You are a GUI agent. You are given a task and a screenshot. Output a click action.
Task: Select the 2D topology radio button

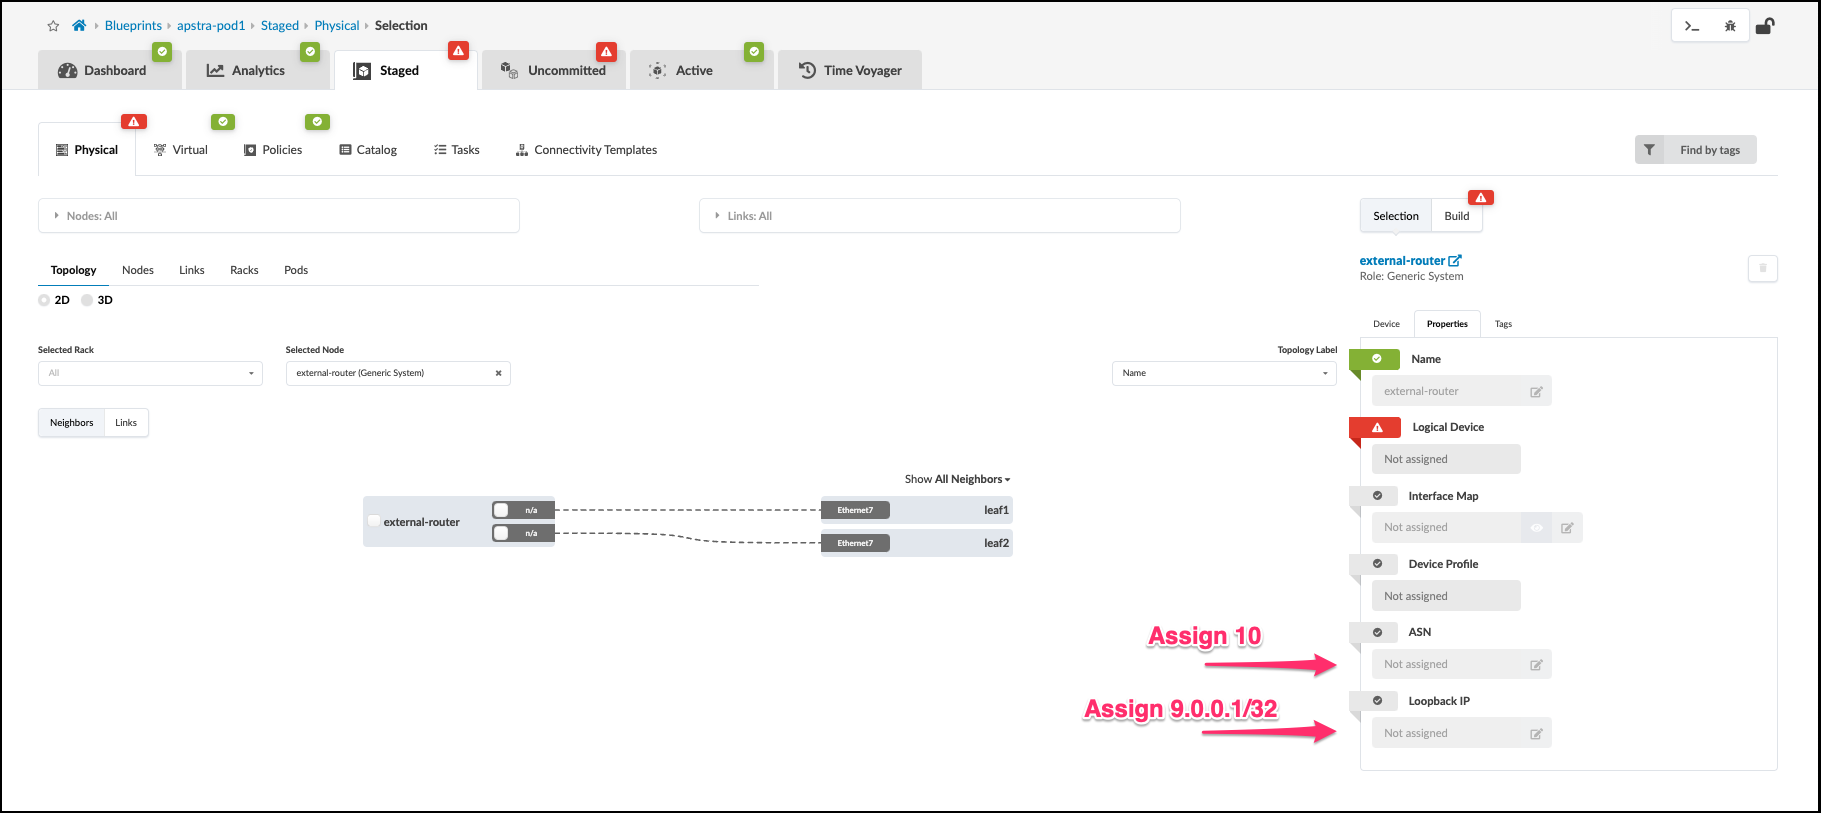[x=45, y=300]
